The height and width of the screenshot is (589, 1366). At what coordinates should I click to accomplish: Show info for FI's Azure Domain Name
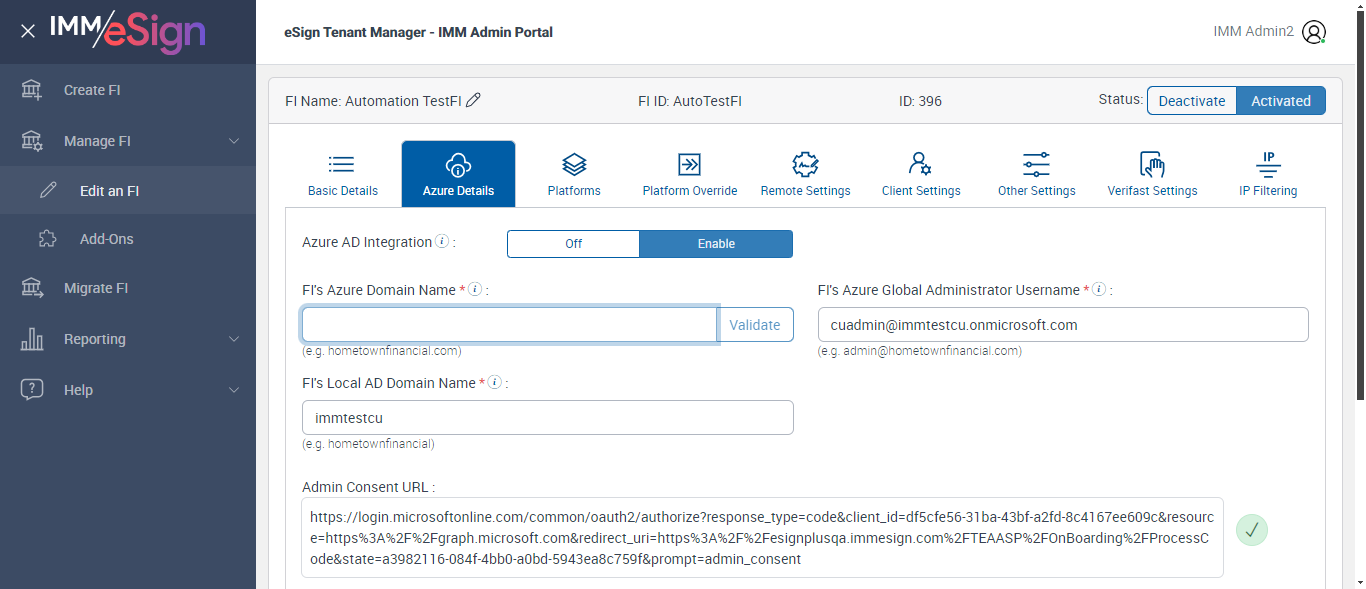(475, 289)
